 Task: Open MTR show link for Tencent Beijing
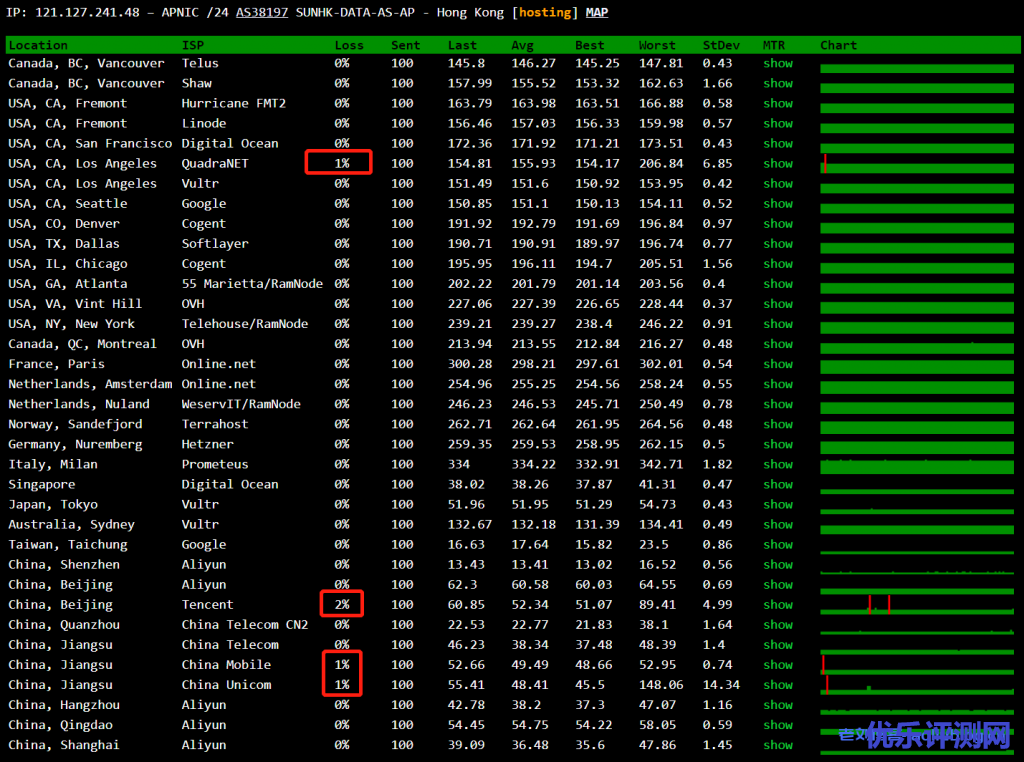coord(777,604)
